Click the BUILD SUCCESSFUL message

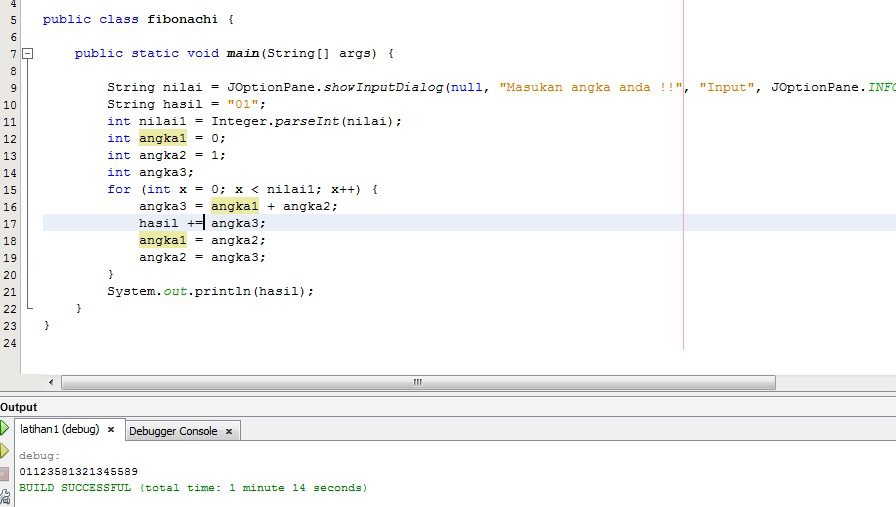point(193,488)
